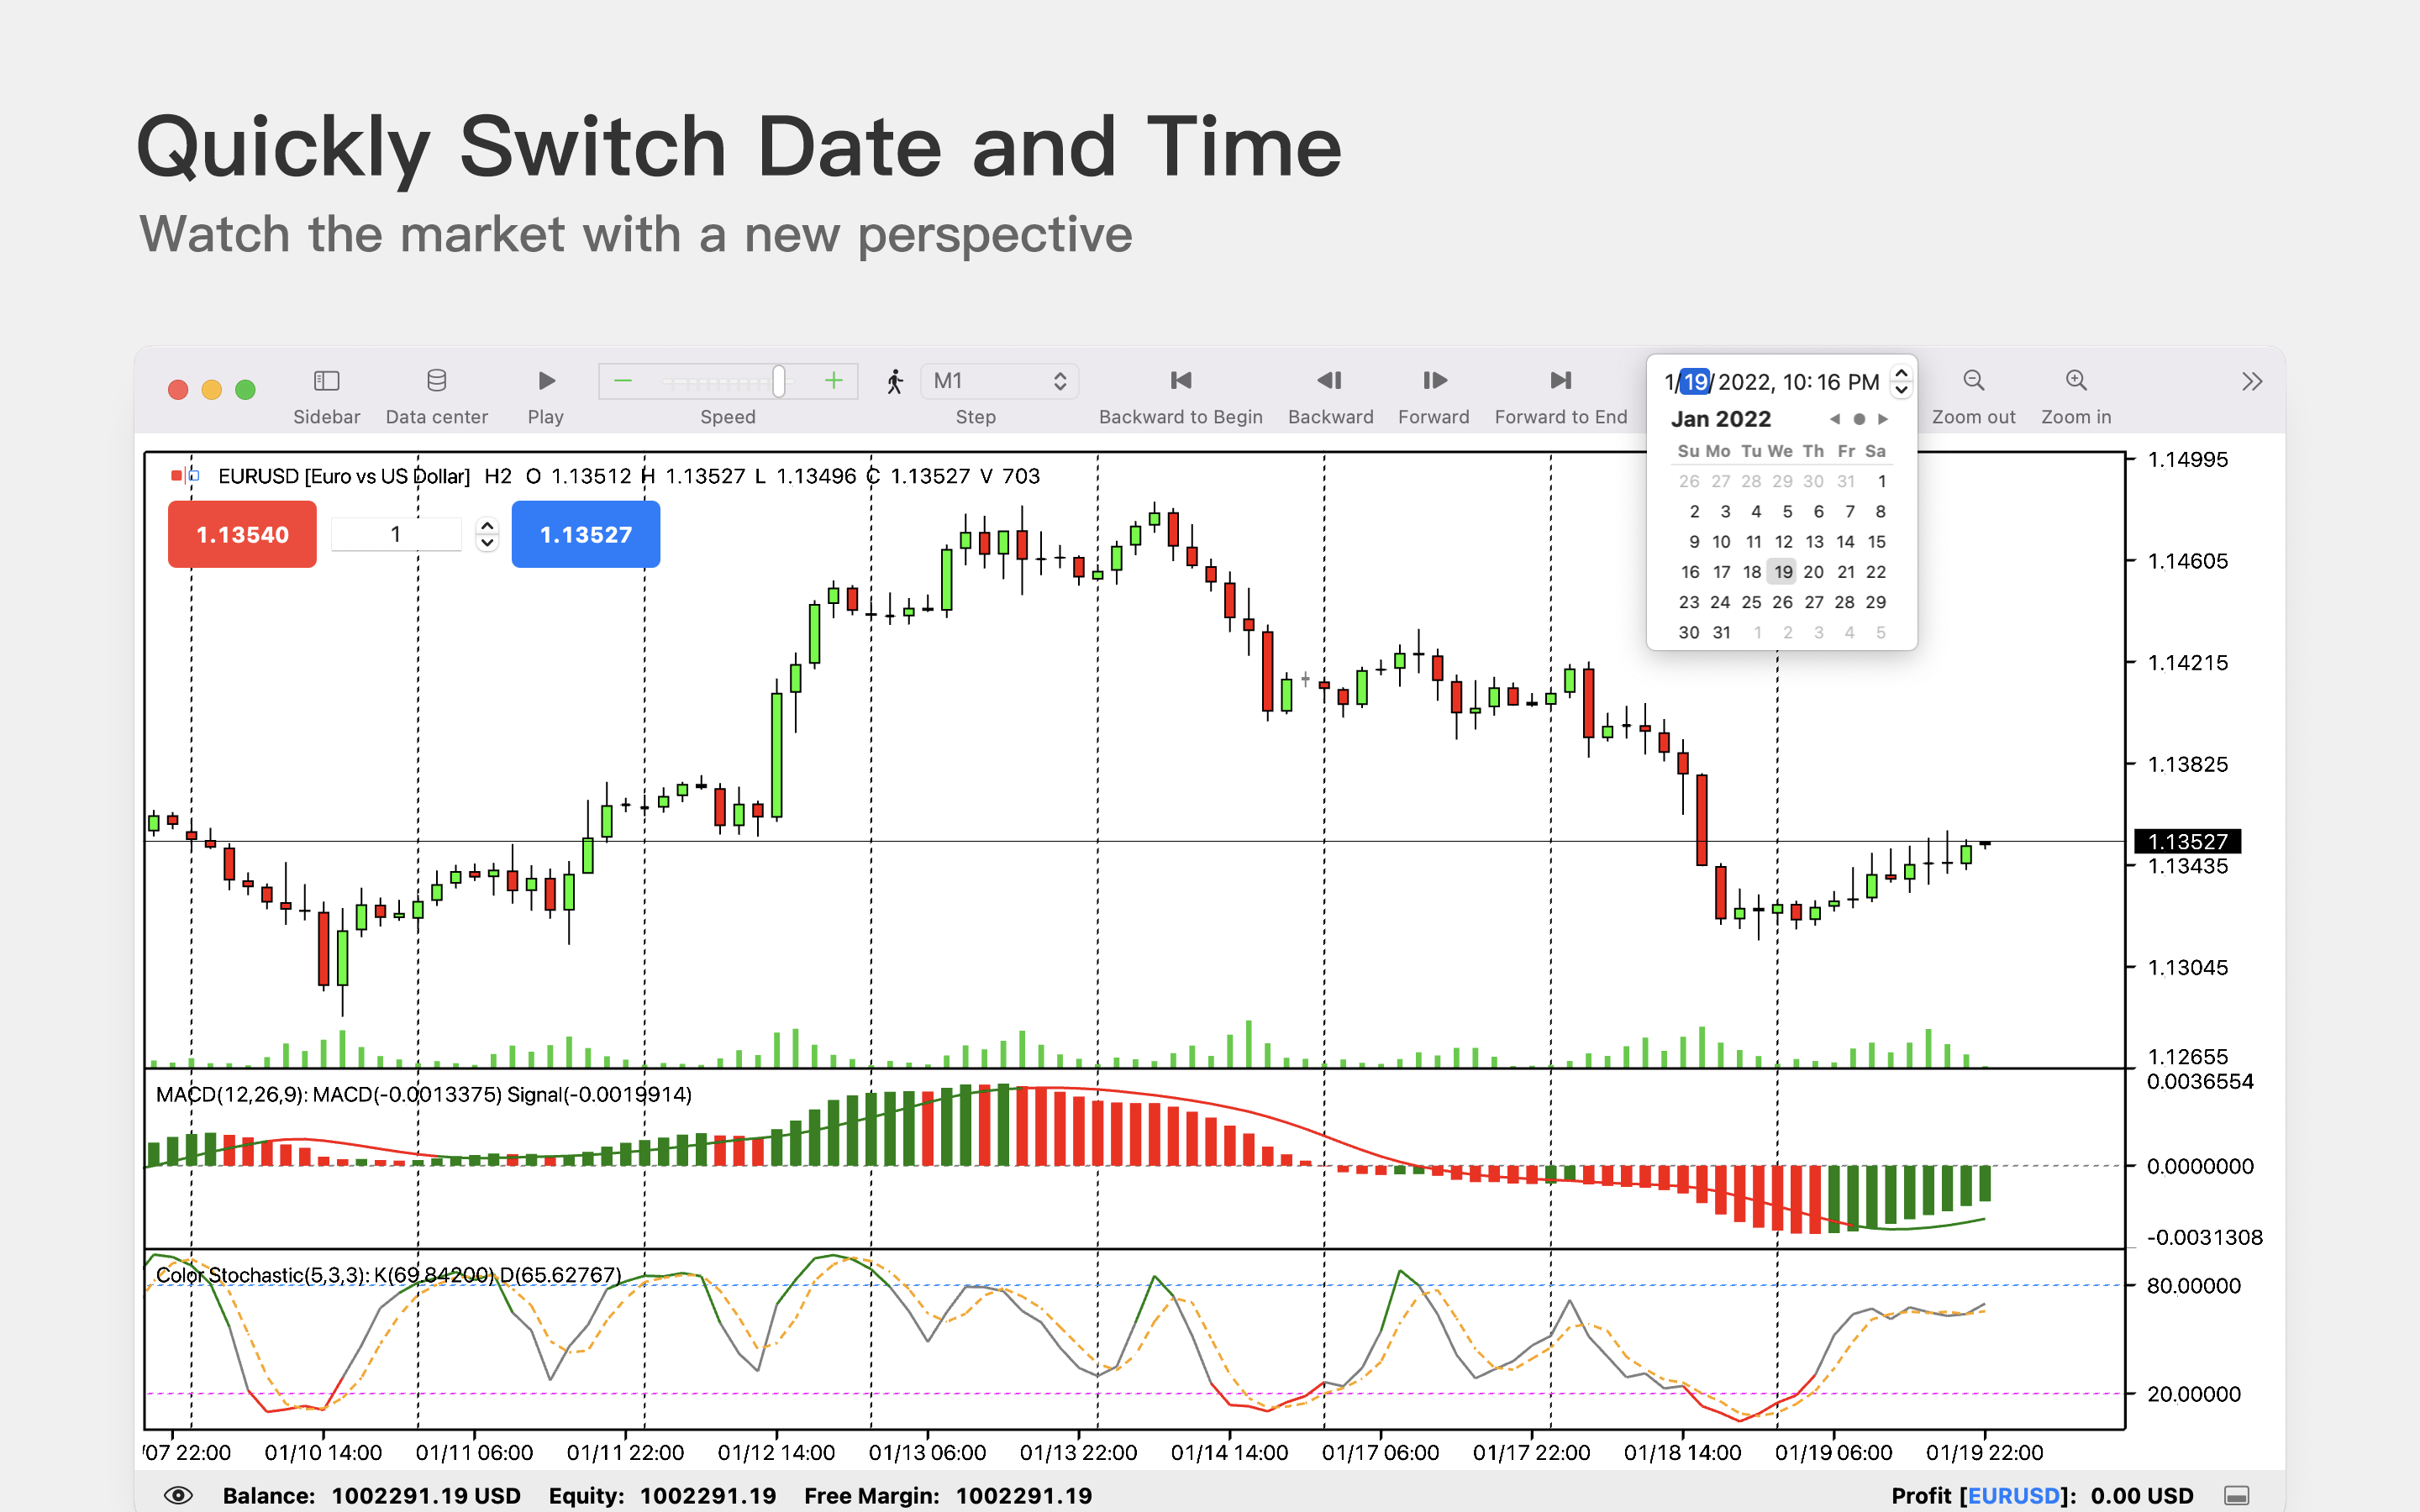2420x1512 pixels.
Task: Toggle the eye icon in the status bar
Action: pos(178,1495)
